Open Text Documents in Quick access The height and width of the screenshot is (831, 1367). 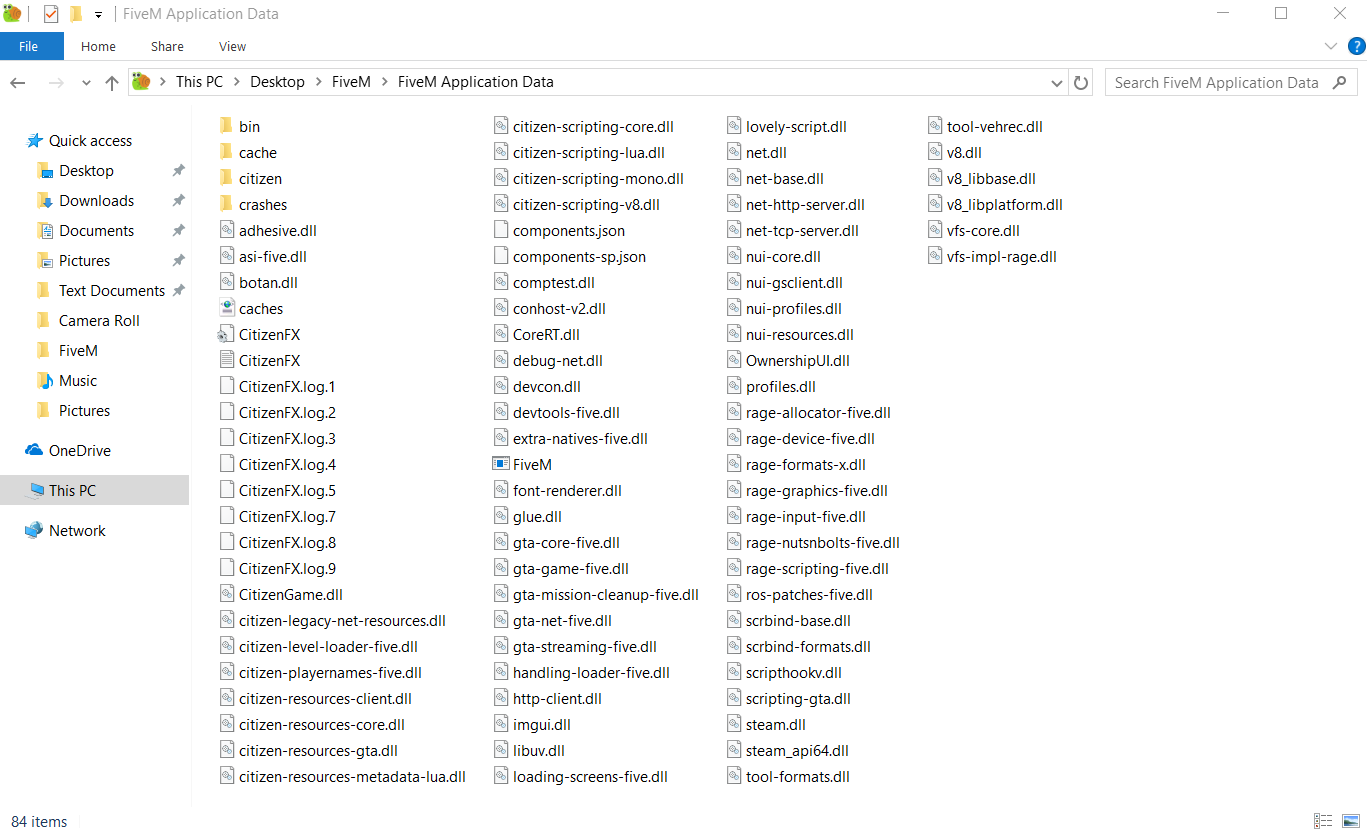point(112,290)
